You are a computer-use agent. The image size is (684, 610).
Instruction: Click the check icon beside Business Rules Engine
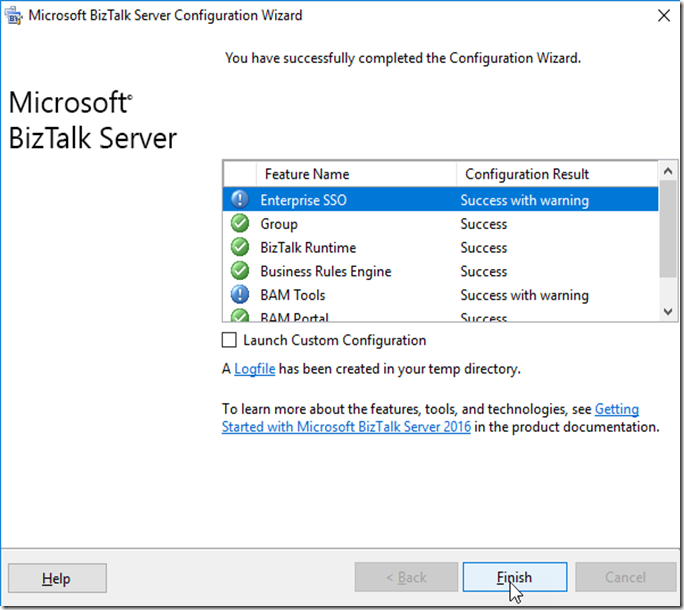click(239, 271)
